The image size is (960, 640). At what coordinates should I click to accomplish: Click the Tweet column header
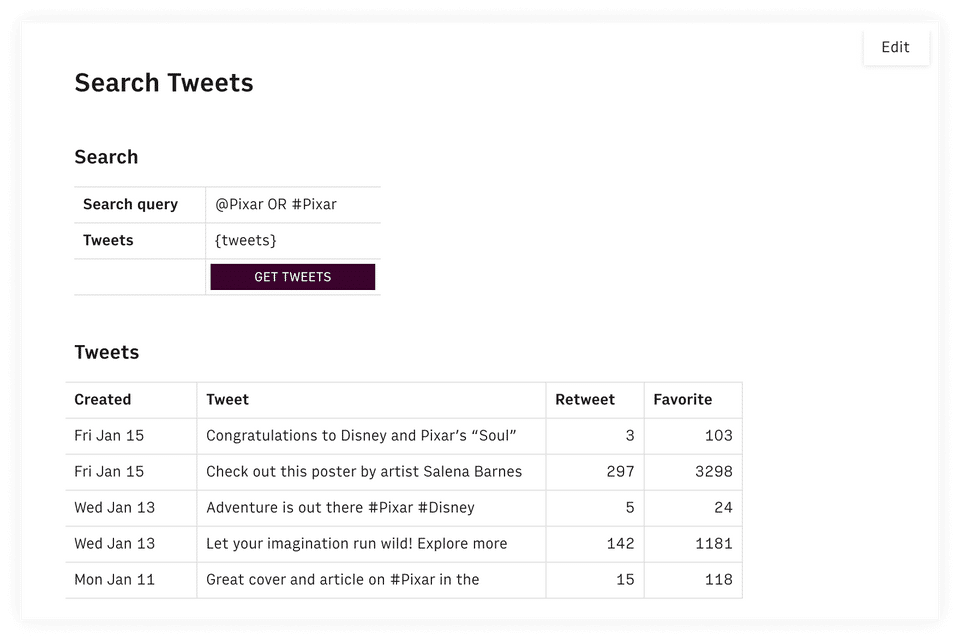(228, 400)
